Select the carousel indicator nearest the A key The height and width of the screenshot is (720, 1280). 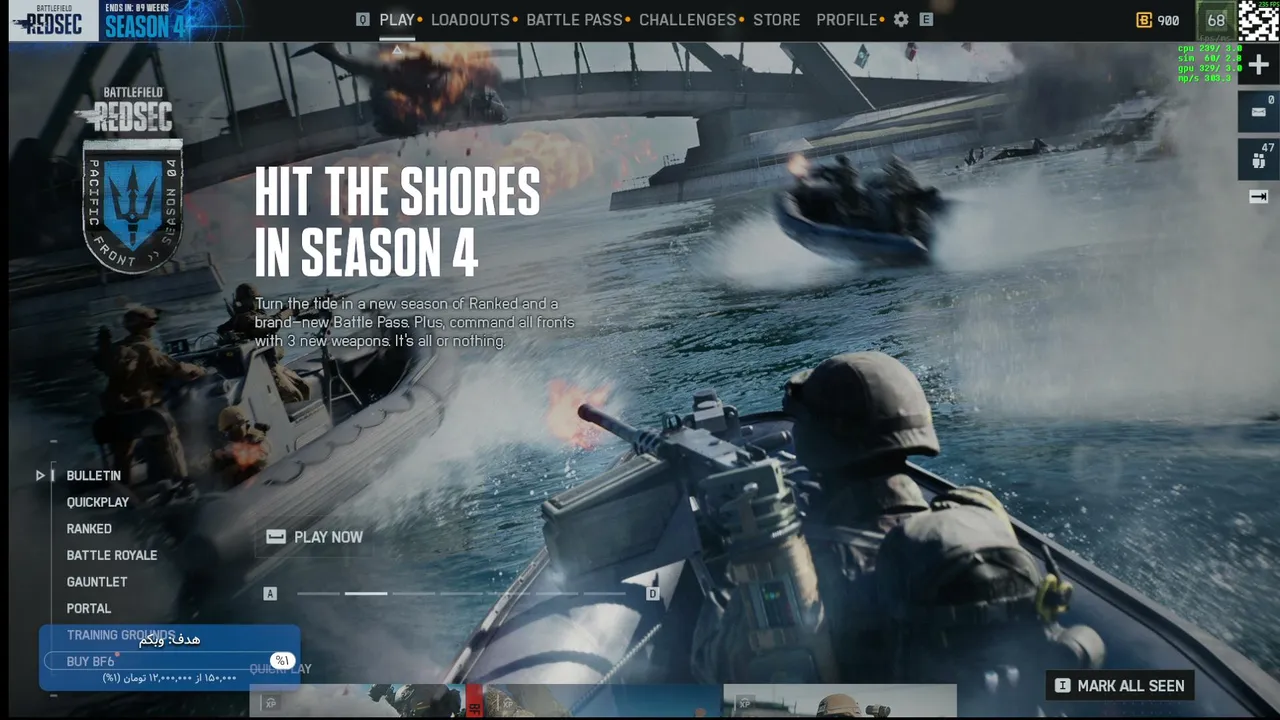(318, 594)
